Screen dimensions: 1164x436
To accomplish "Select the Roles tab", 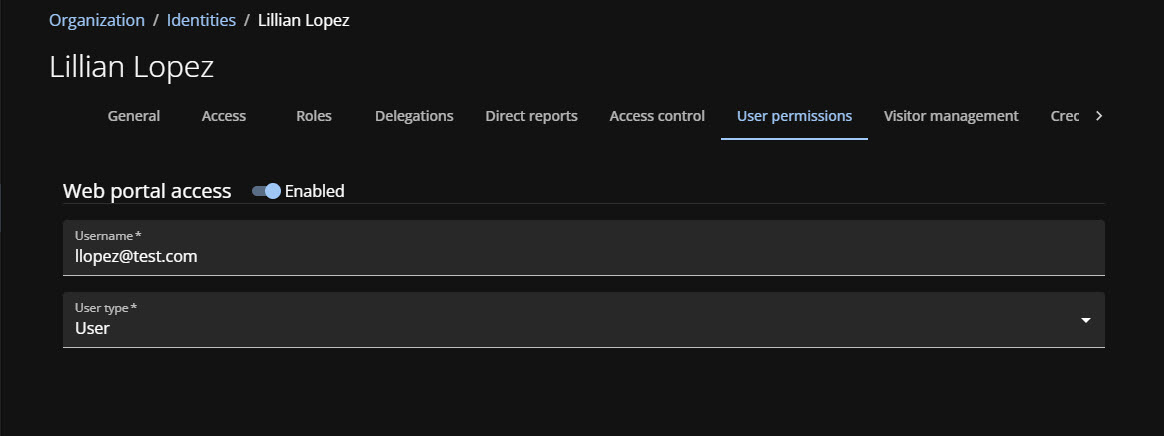I will (x=314, y=116).
